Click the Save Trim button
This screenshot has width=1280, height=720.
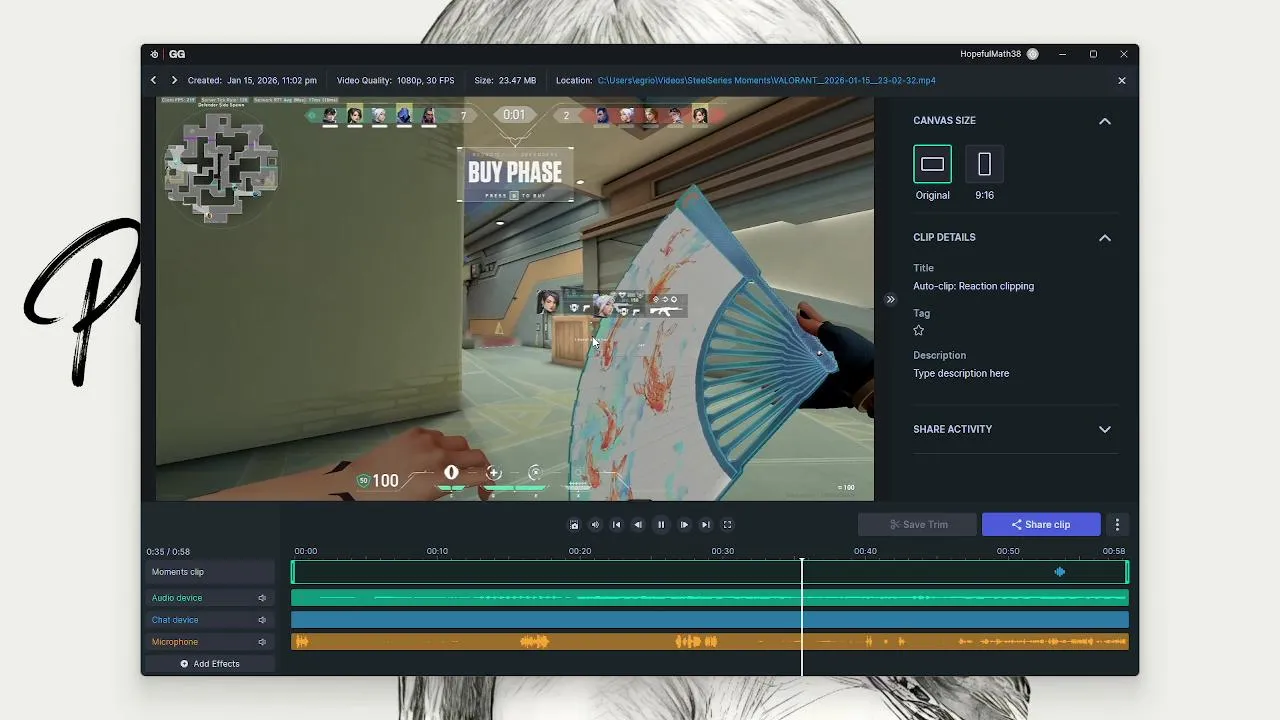pos(917,524)
